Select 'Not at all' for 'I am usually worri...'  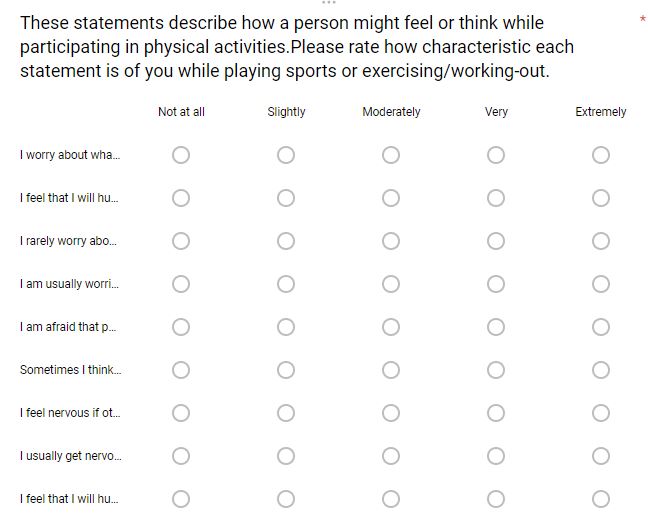pos(181,284)
